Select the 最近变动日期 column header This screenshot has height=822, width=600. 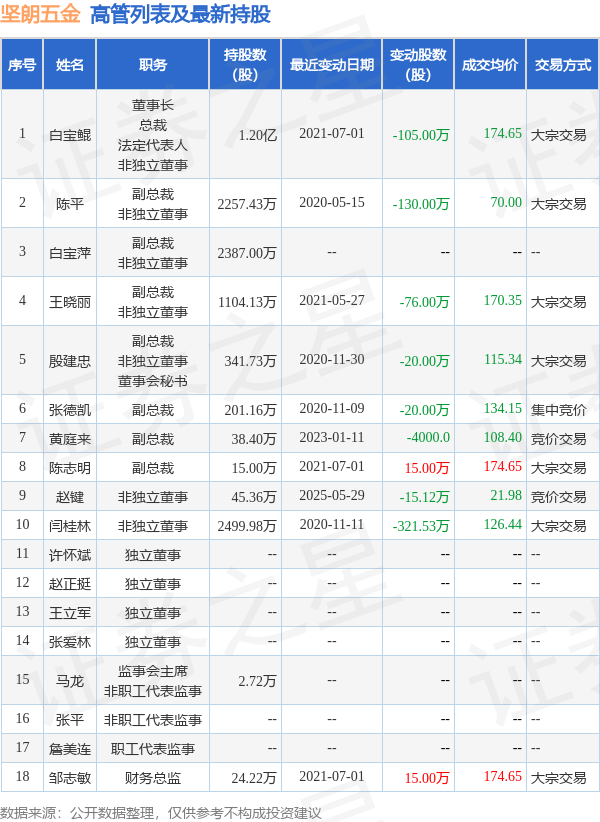tap(332, 64)
